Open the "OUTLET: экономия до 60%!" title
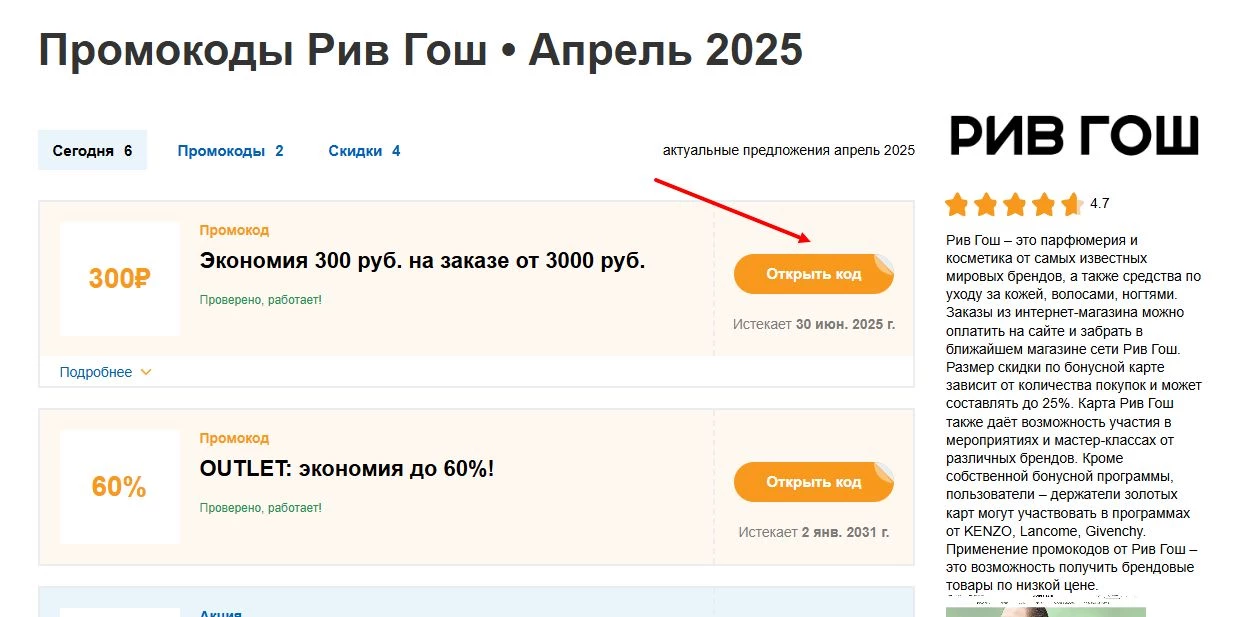 coord(347,468)
